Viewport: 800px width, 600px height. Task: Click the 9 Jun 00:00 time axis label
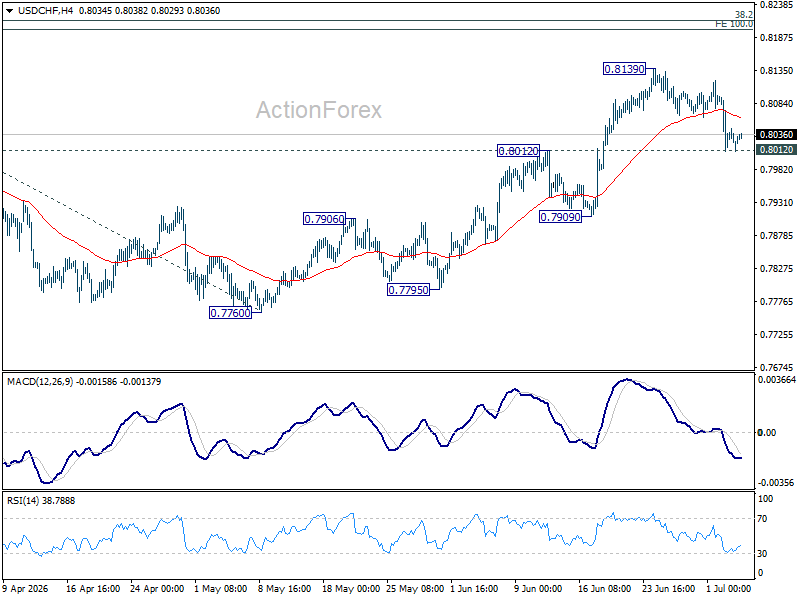coord(538,588)
